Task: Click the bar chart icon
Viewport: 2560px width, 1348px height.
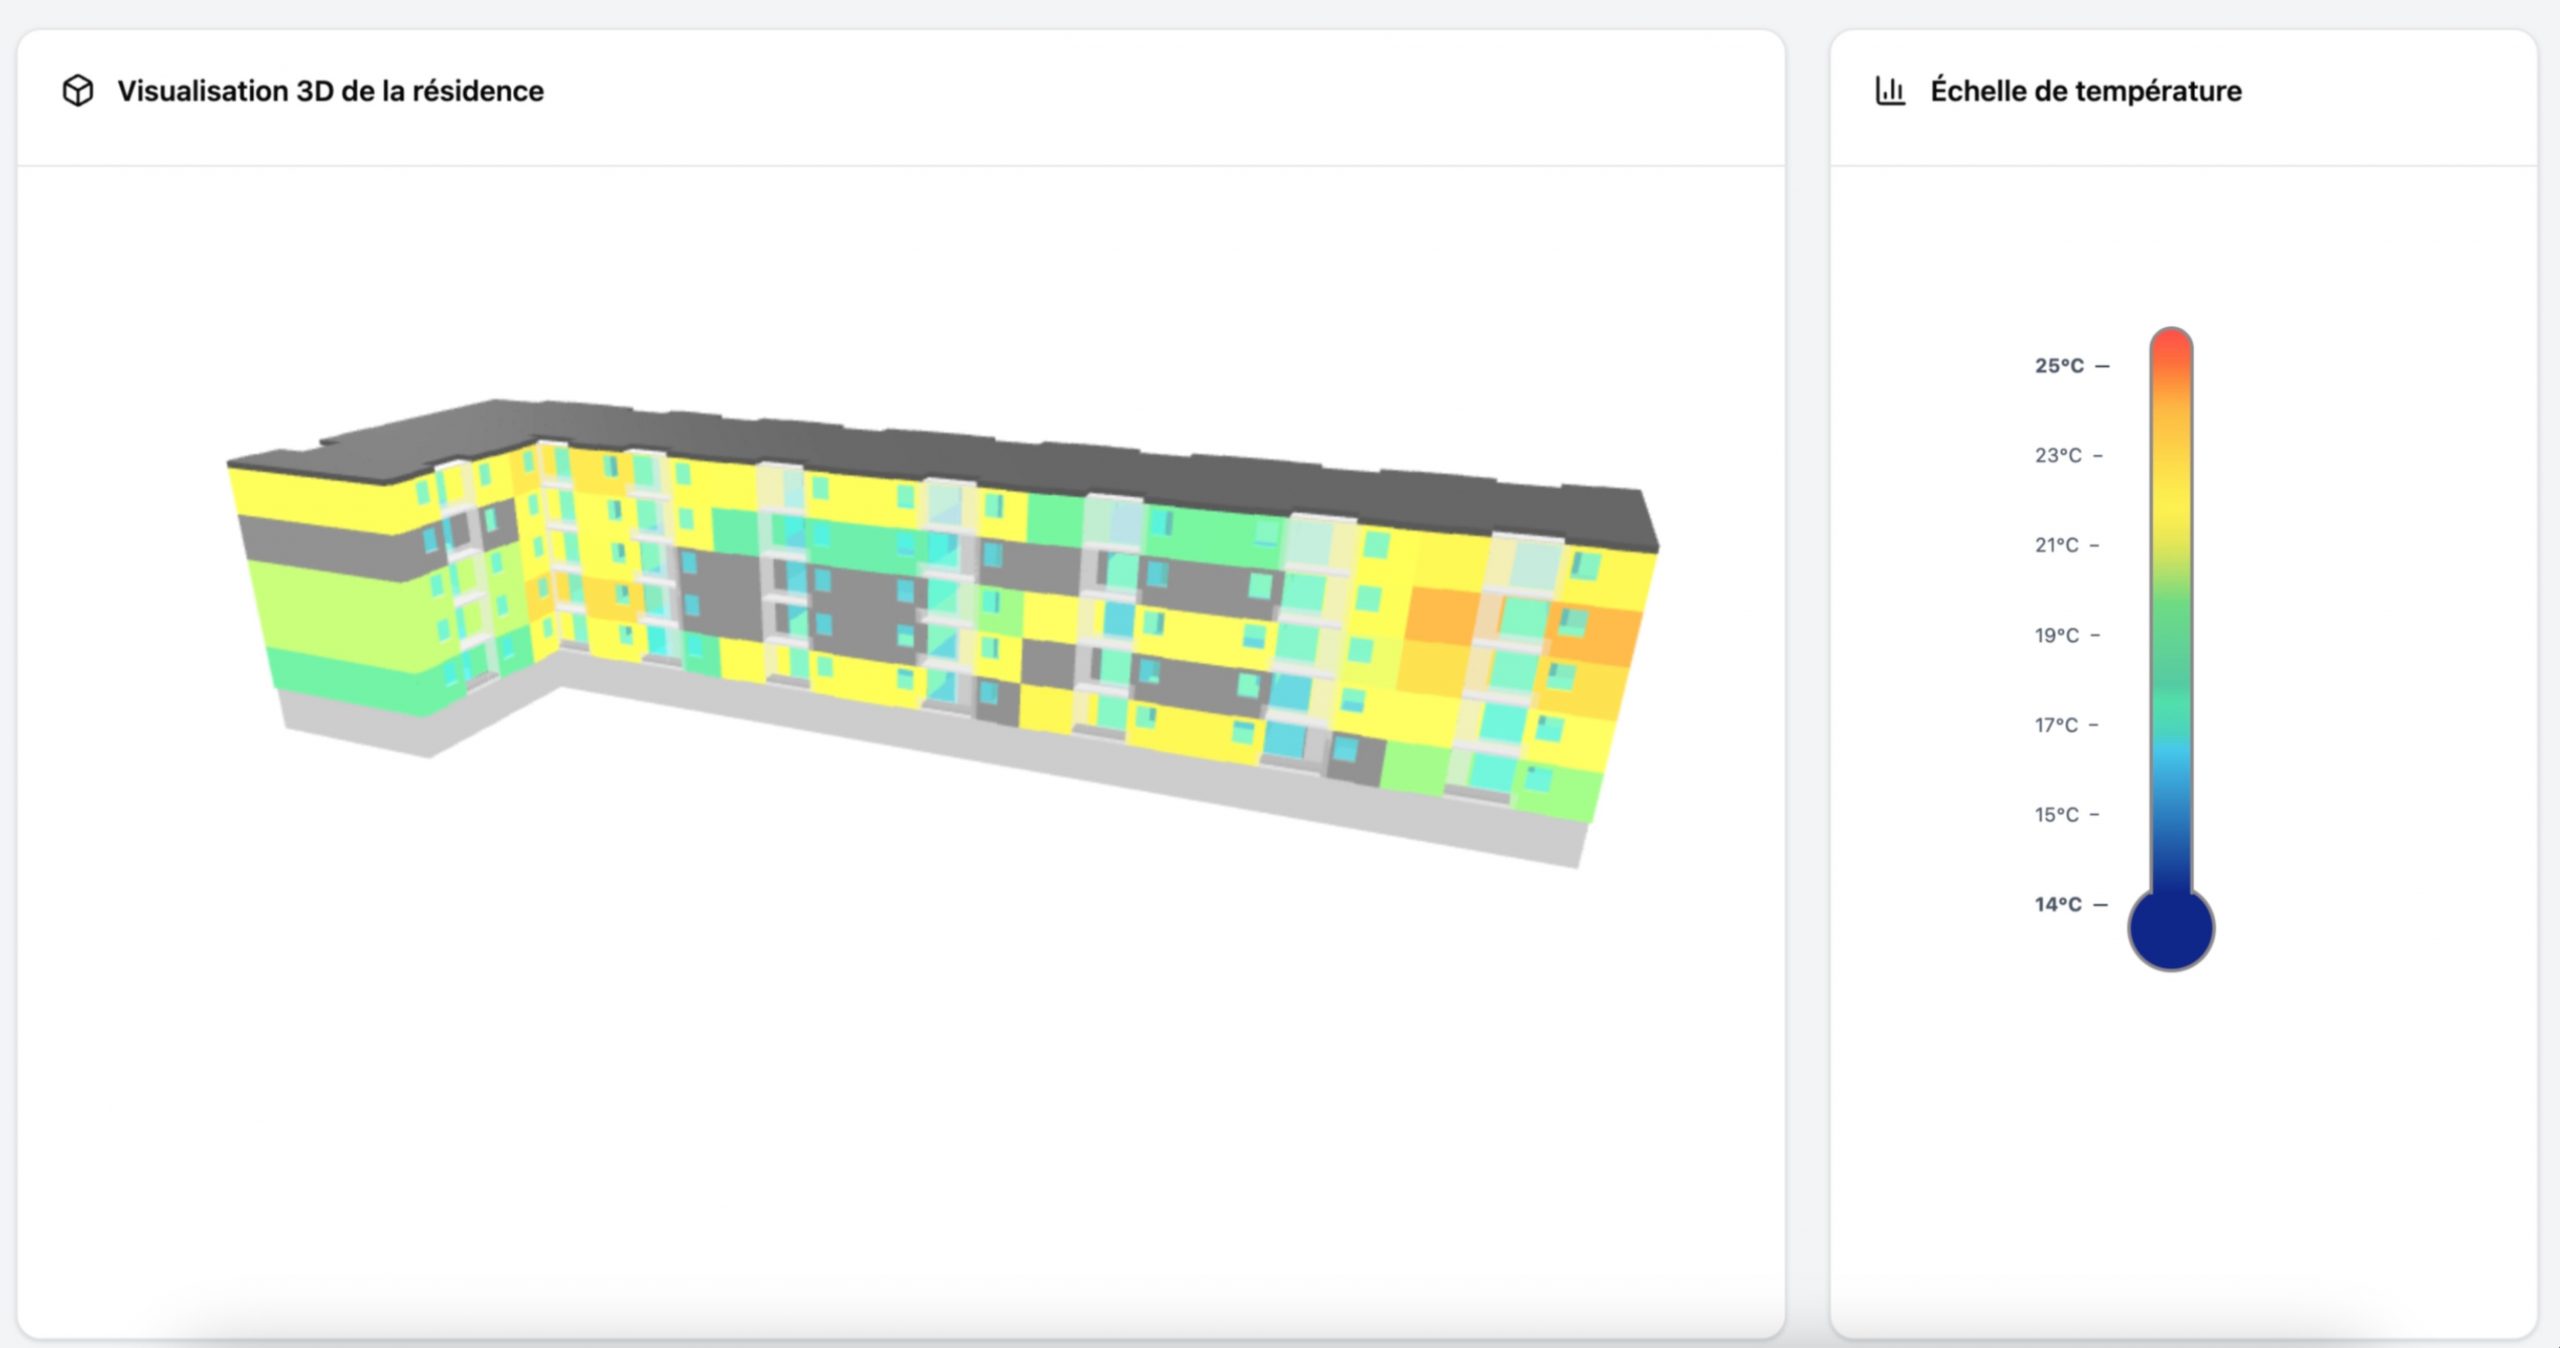Action: [1889, 91]
